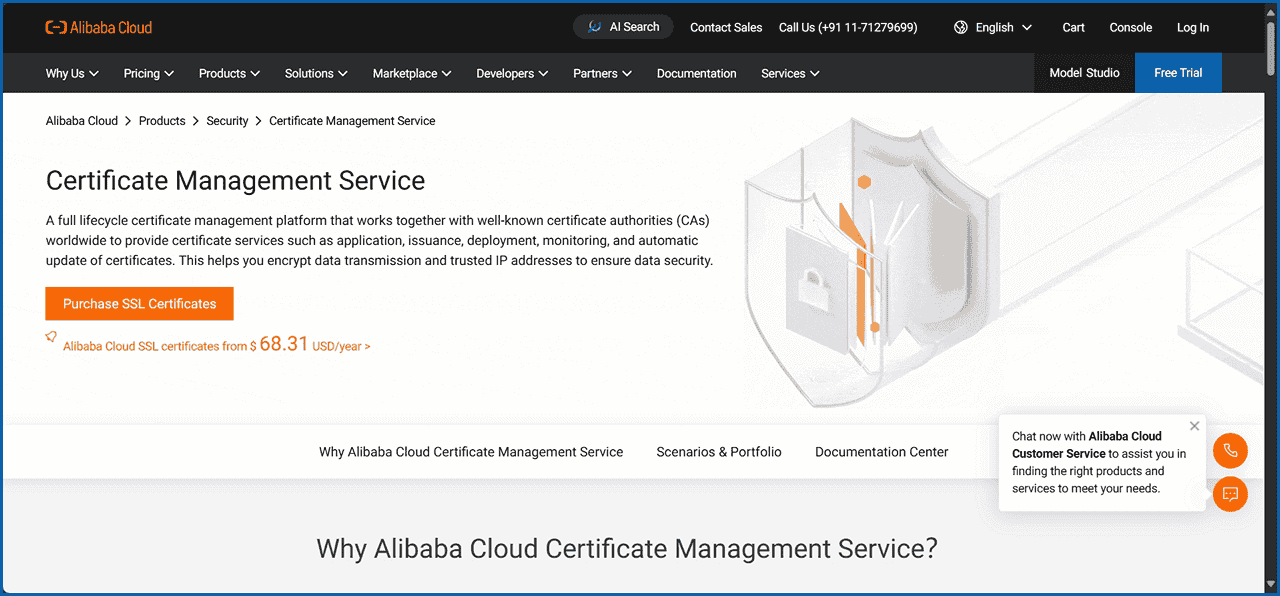Close the customer service chat popup
Screen dimensions: 1280x596
[1194, 426]
